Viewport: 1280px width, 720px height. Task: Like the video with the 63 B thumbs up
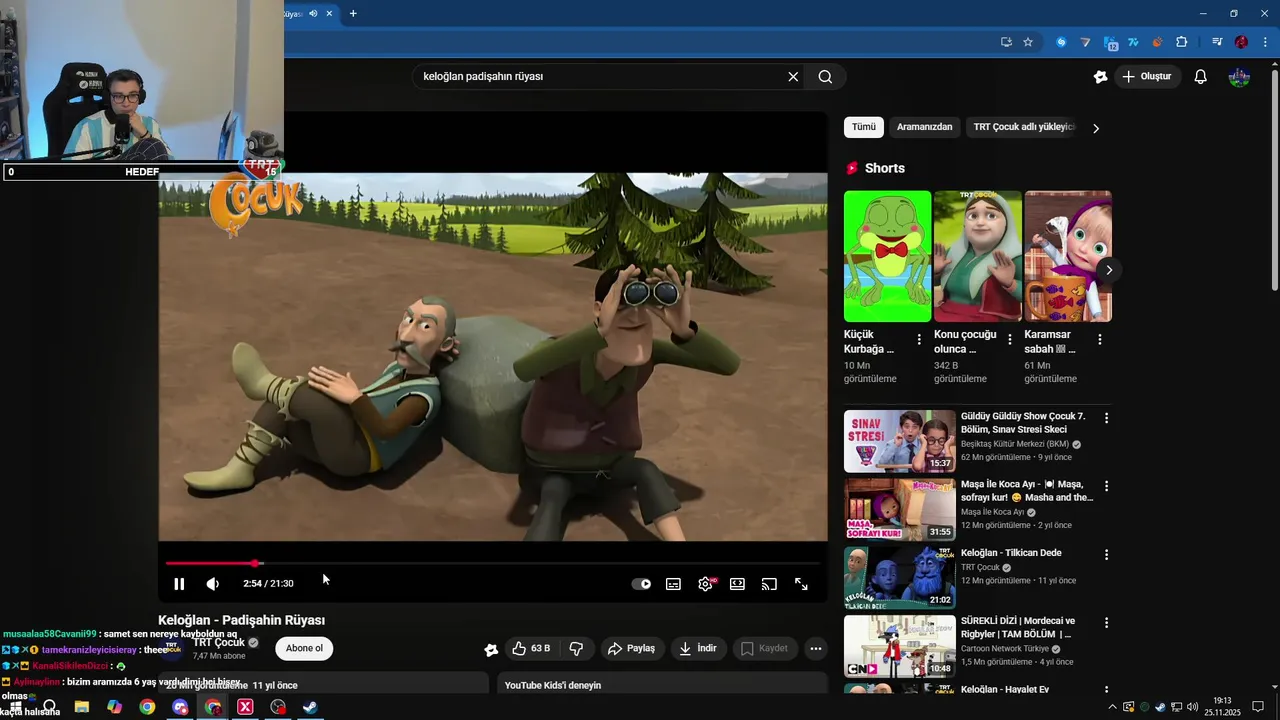531,648
